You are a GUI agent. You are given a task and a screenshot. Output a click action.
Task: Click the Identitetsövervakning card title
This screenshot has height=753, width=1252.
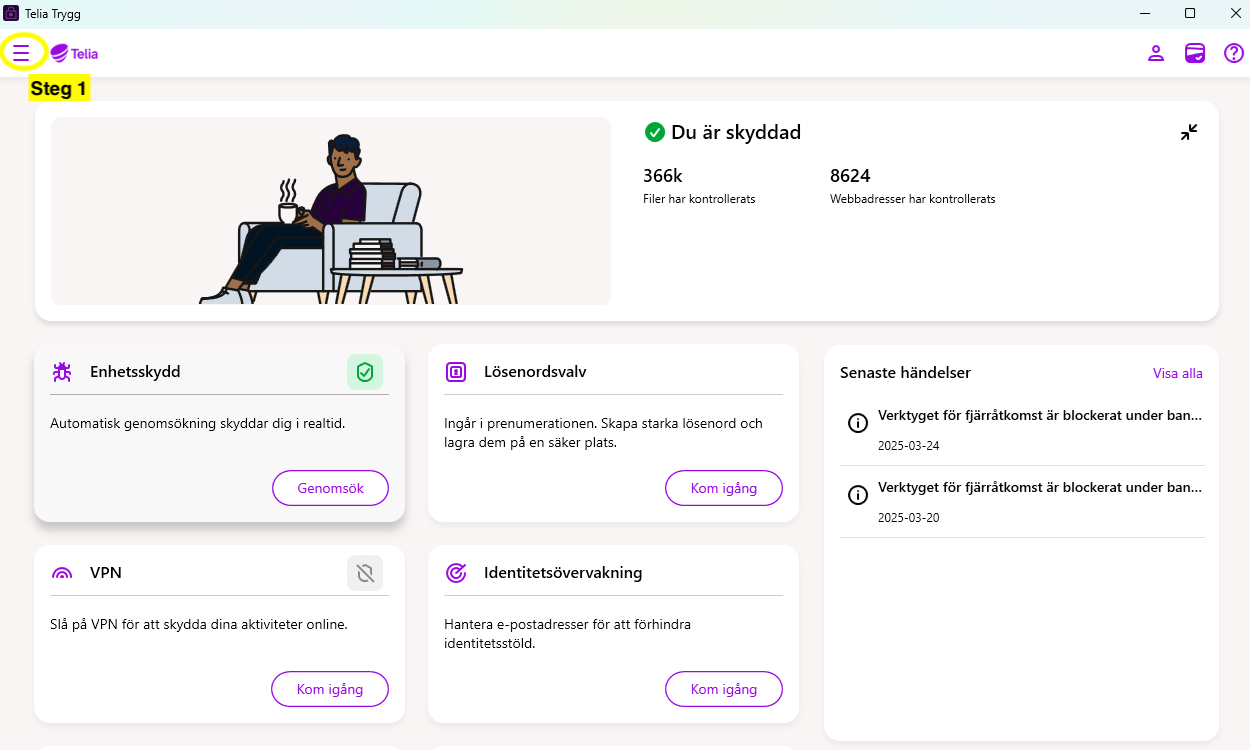click(563, 573)
